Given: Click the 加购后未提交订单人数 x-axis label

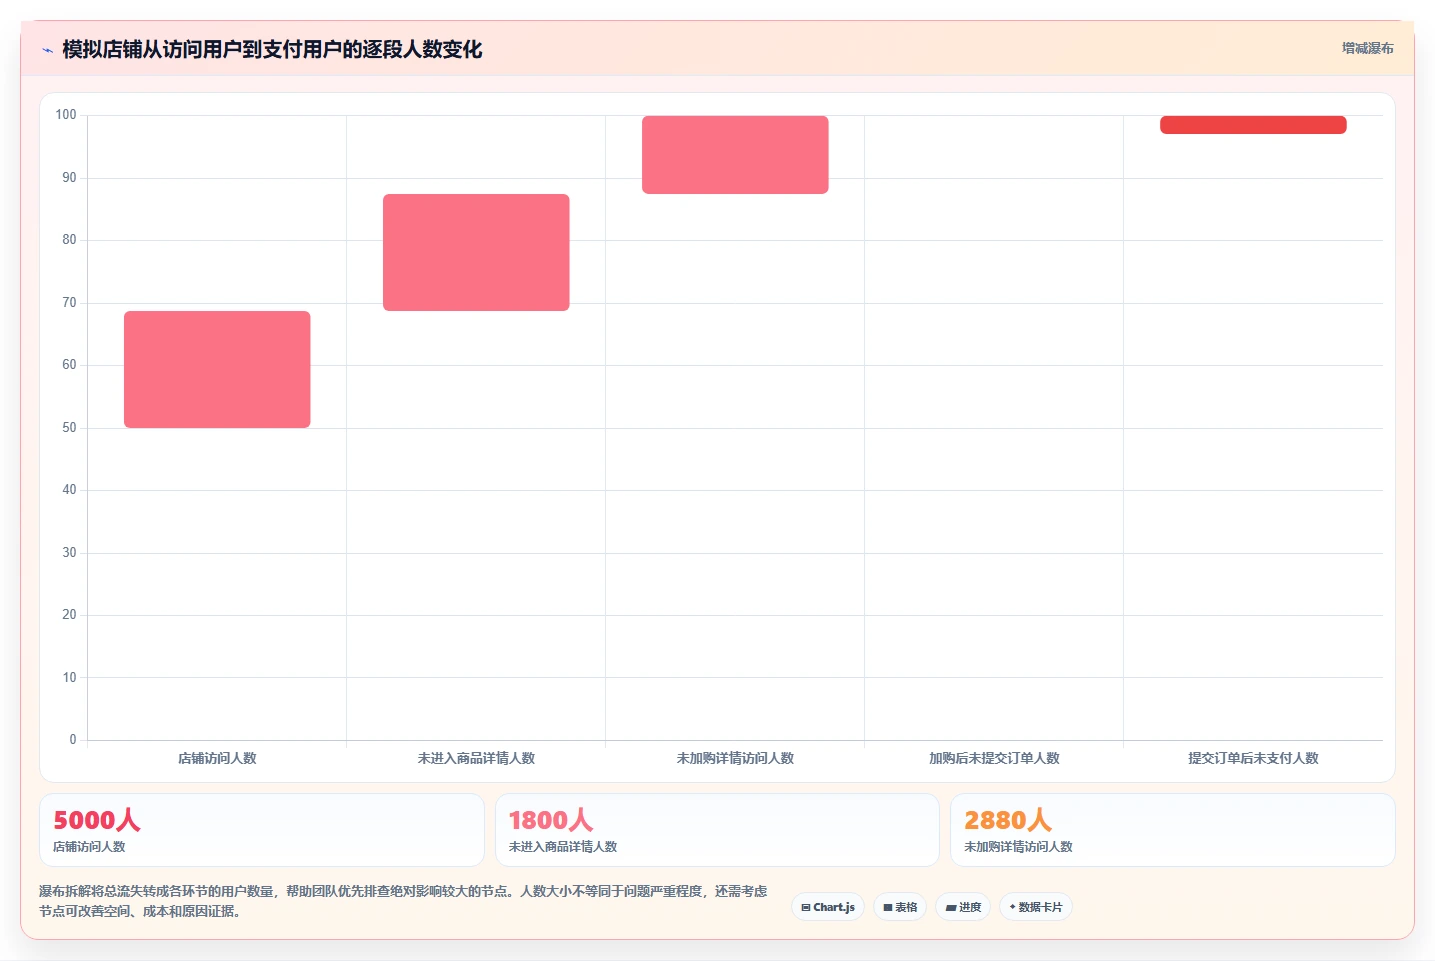Looking at the screenshot, I should (x=994, y=758).
